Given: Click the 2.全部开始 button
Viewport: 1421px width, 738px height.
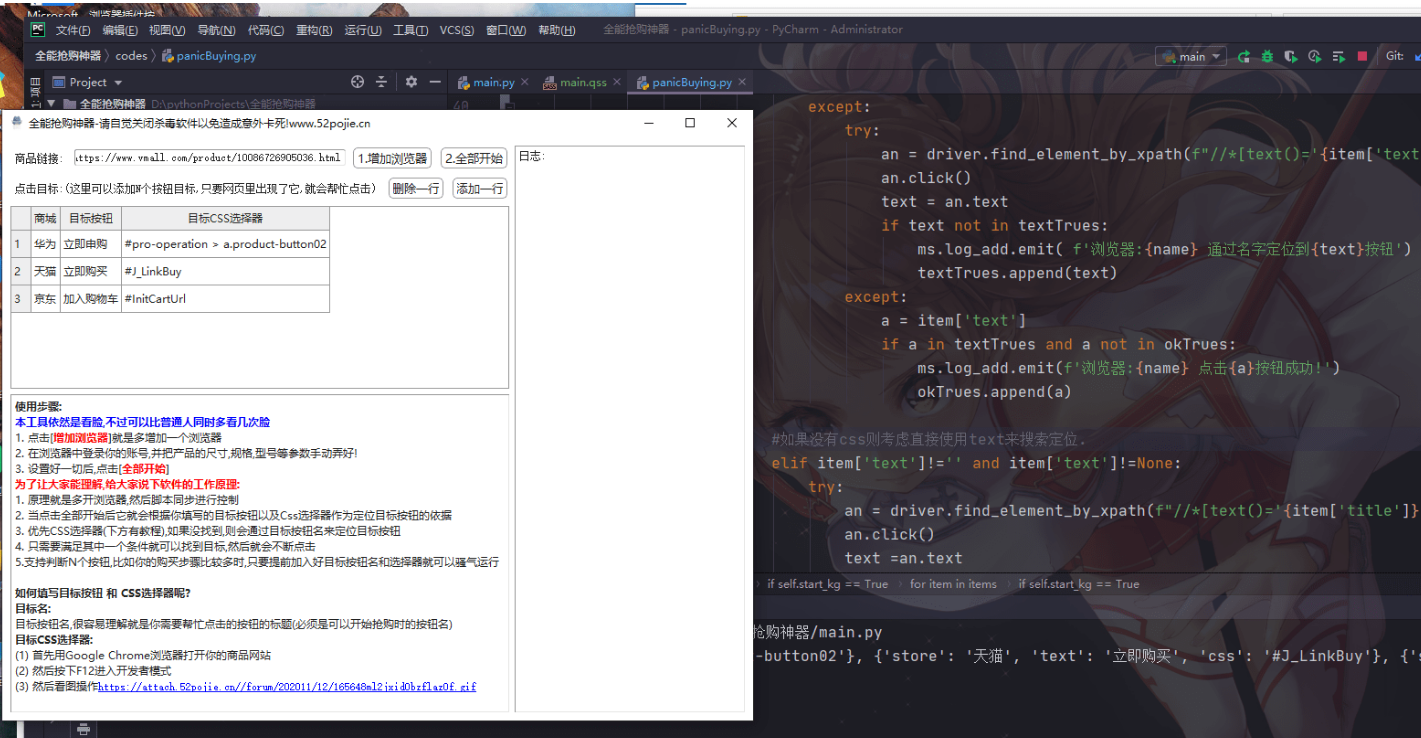Looking at the screenshot, I should click(x=474, y=158).
